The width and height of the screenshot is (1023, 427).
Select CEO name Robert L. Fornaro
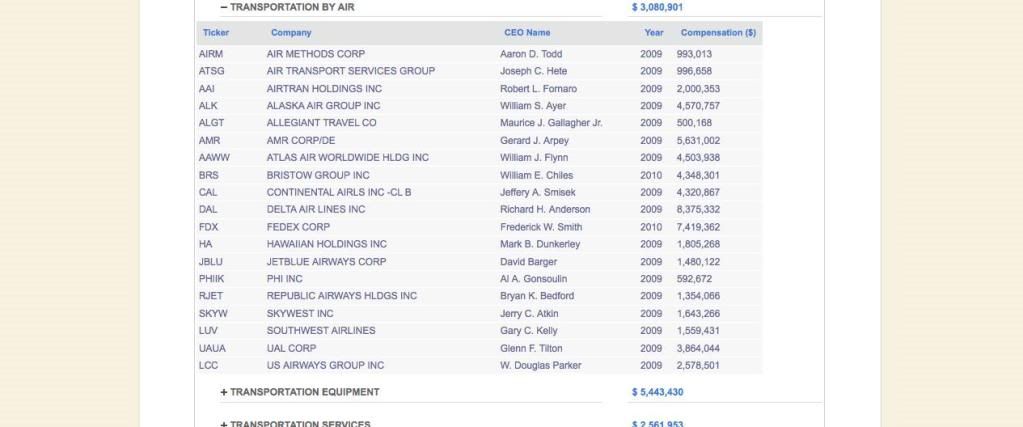(x=539, y=89)
